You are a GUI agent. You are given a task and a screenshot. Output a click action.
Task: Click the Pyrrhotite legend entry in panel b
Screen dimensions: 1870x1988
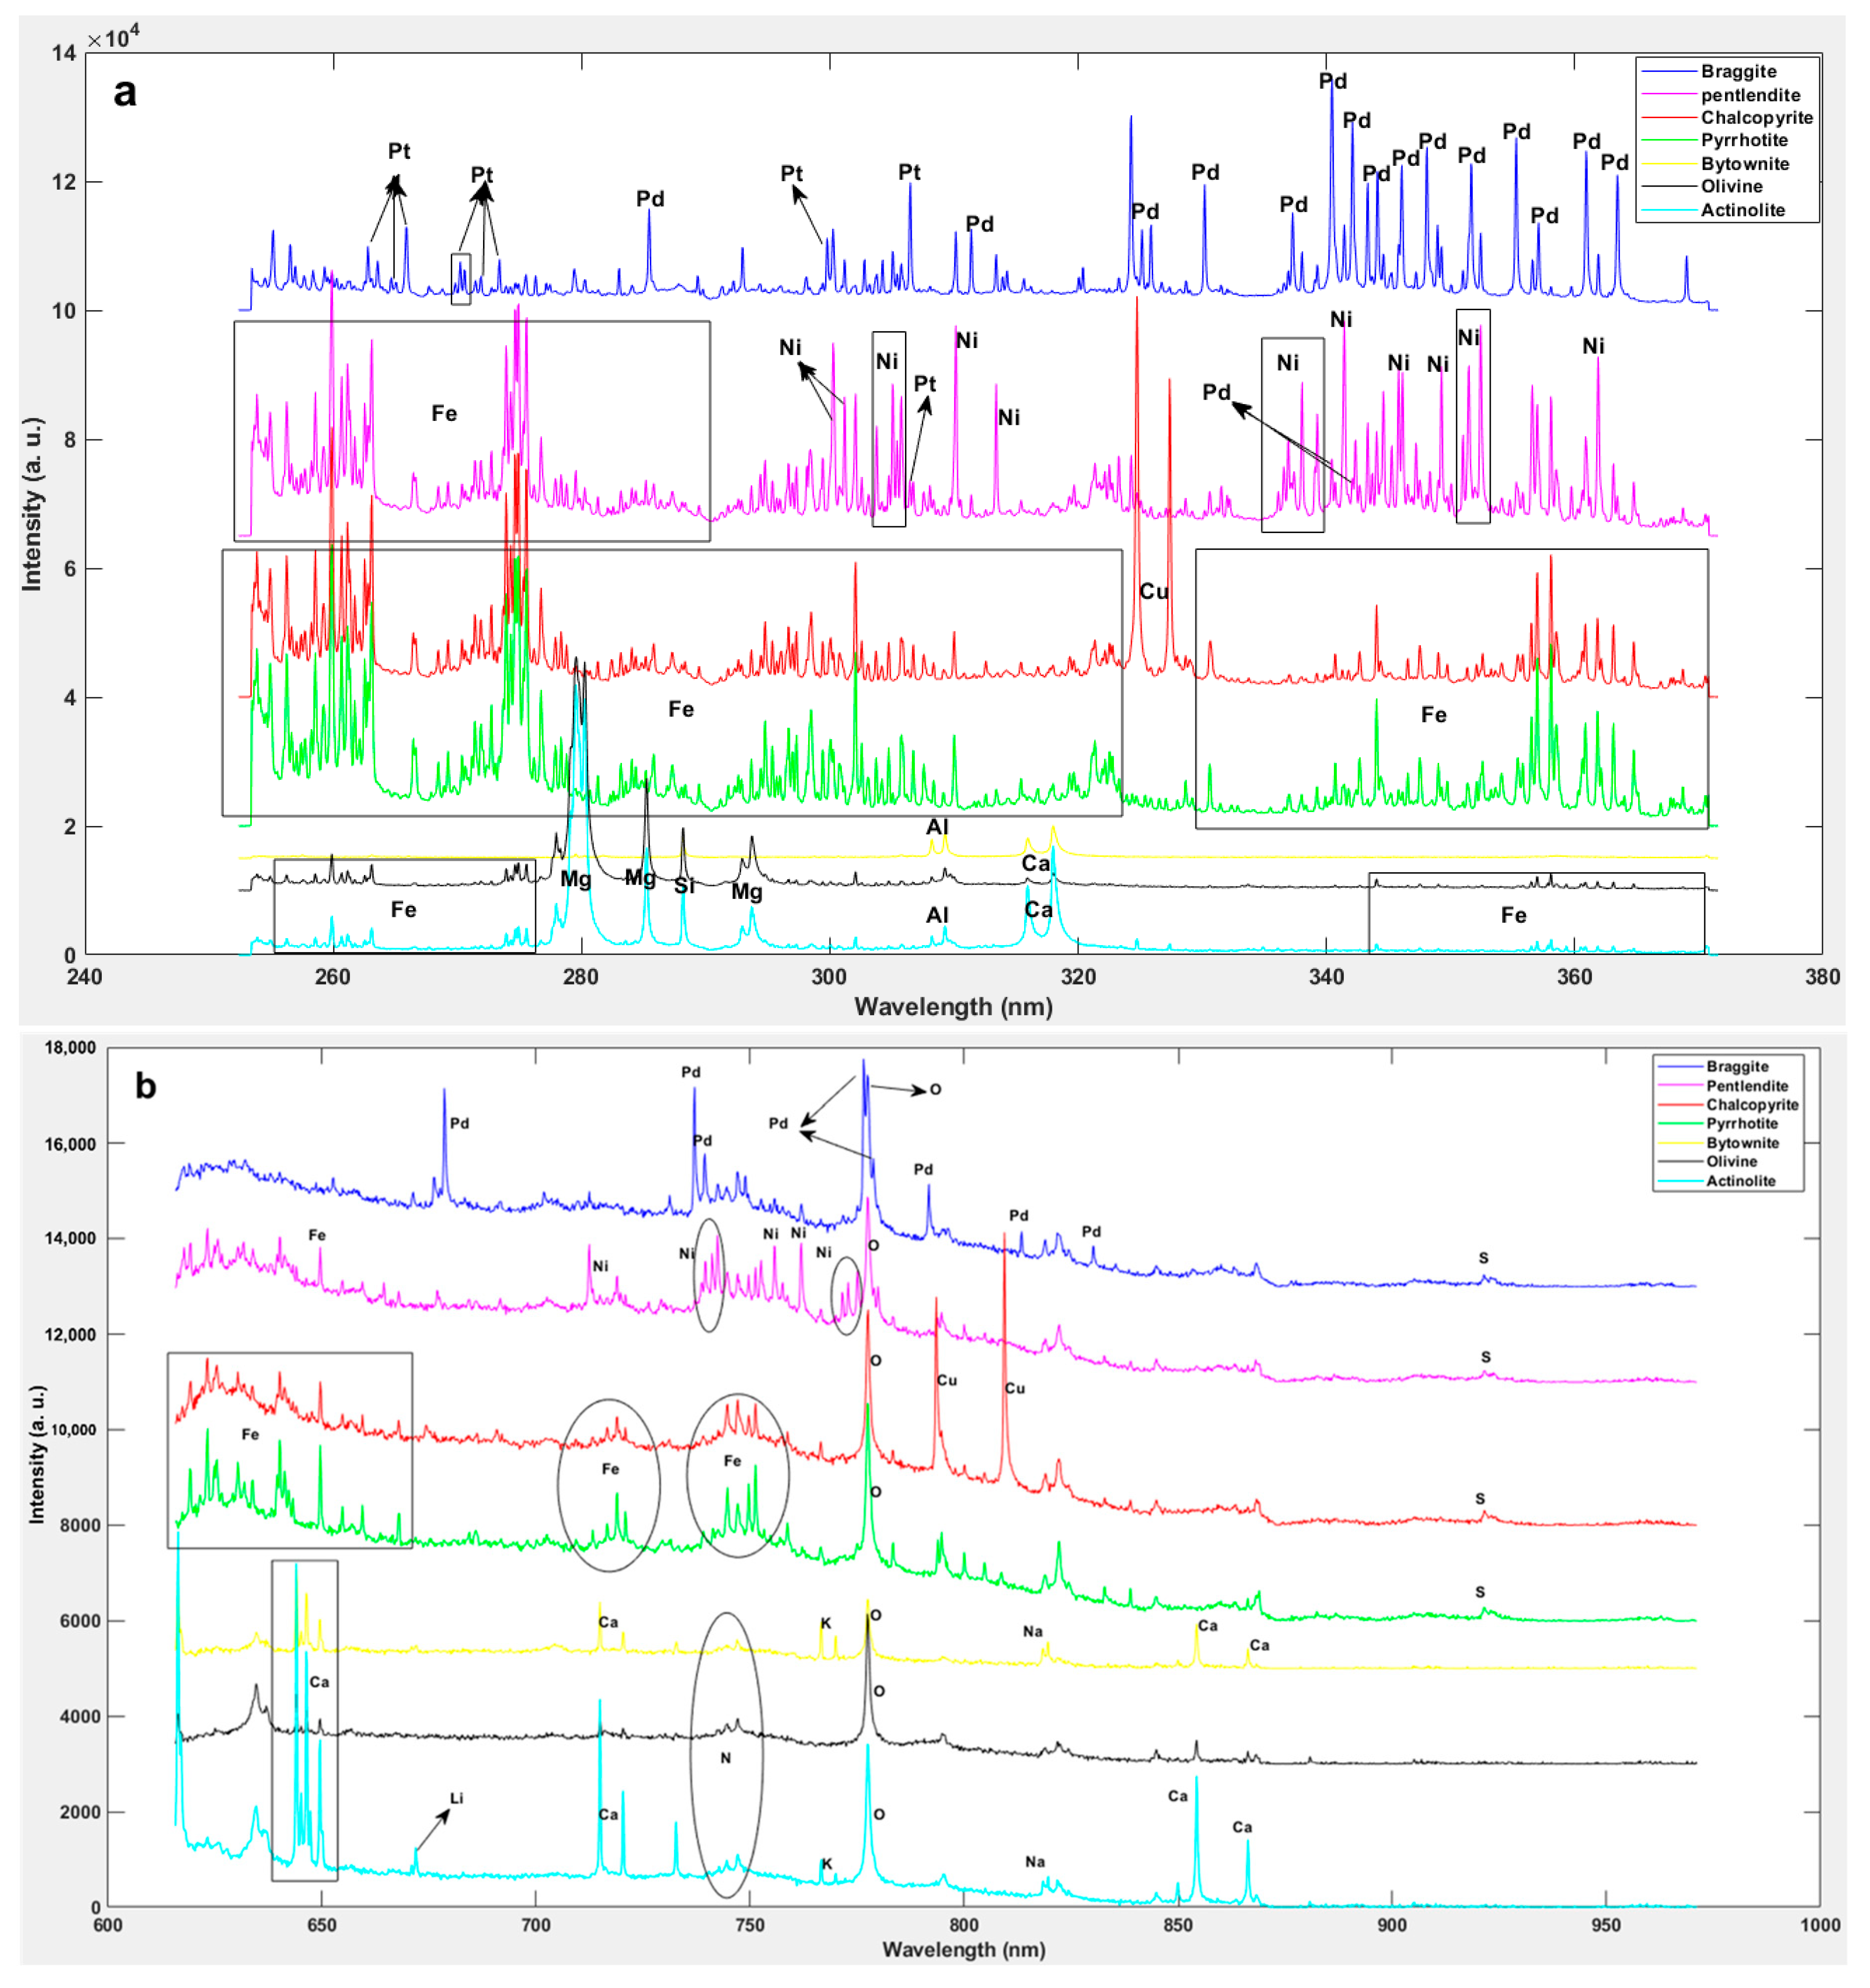pyautogui.click(x=1742, y=1123)
